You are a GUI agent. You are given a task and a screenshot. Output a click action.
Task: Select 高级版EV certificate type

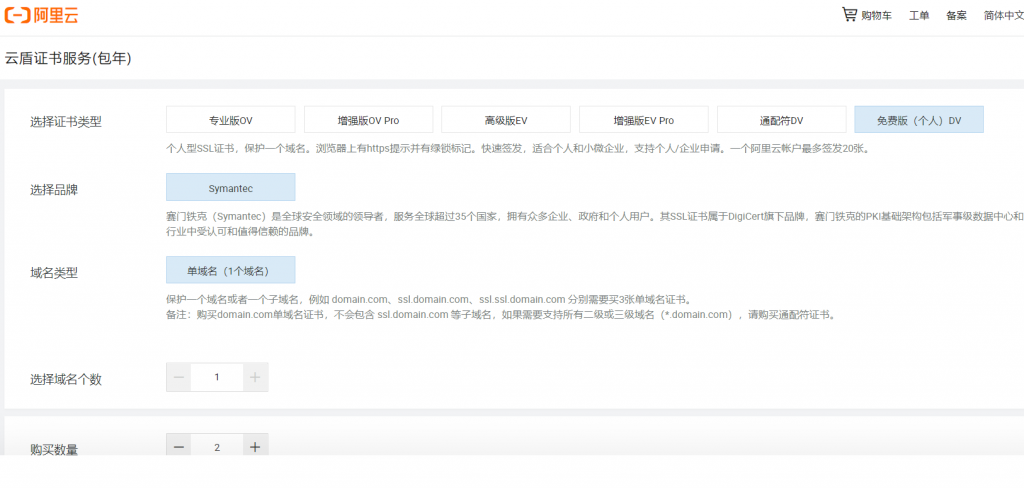coord(506,120)
